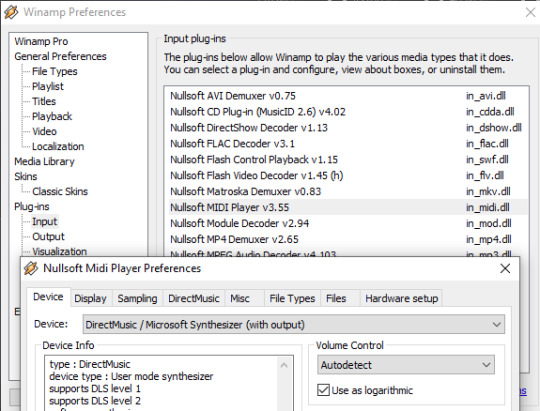Select Media Library in the tree

pyautogui.click(x=44, y=161)
